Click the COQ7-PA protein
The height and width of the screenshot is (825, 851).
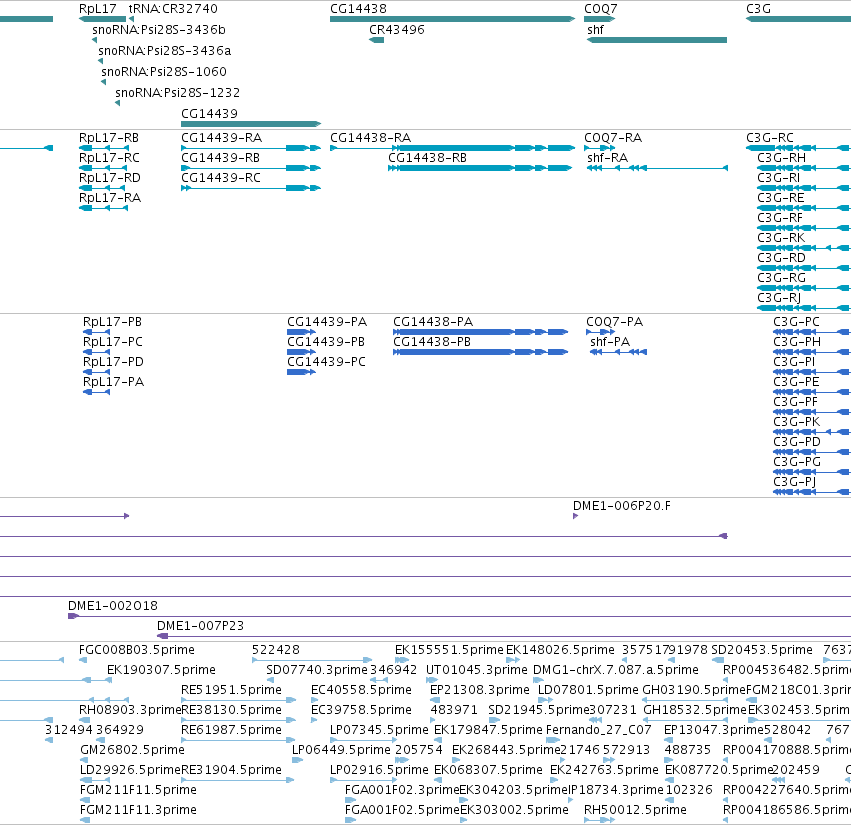pos(600,332)
